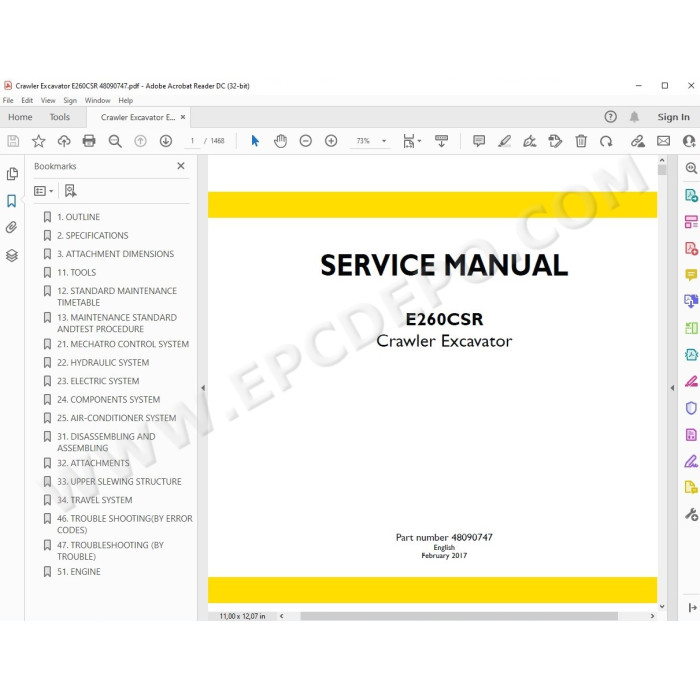Click the search magnifier in right rail
Viewport: 700px width, 700px height.
(691, 168)
